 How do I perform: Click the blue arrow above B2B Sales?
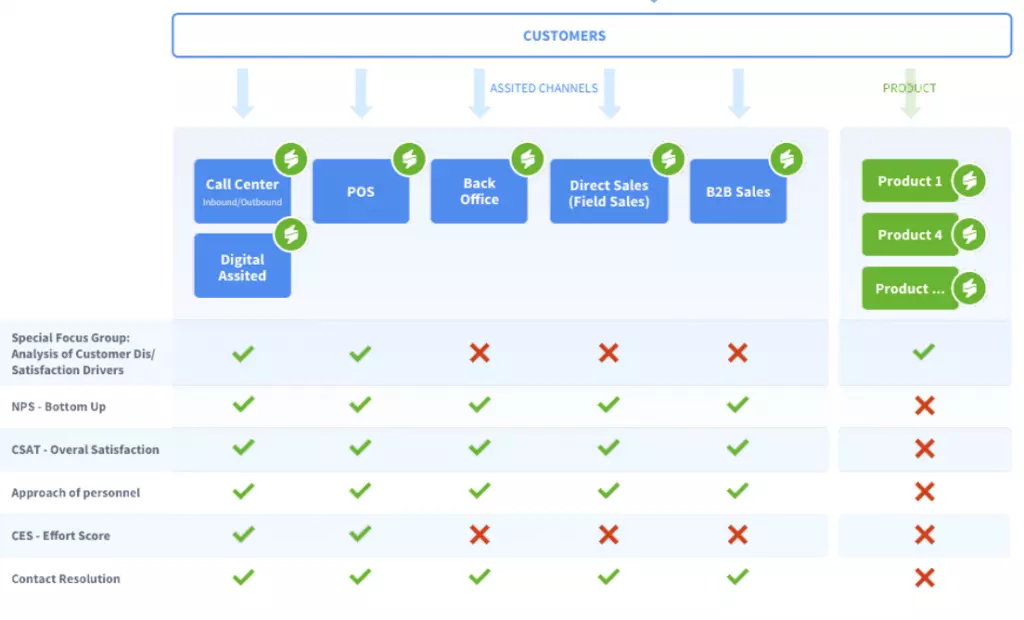pos(739,93)
